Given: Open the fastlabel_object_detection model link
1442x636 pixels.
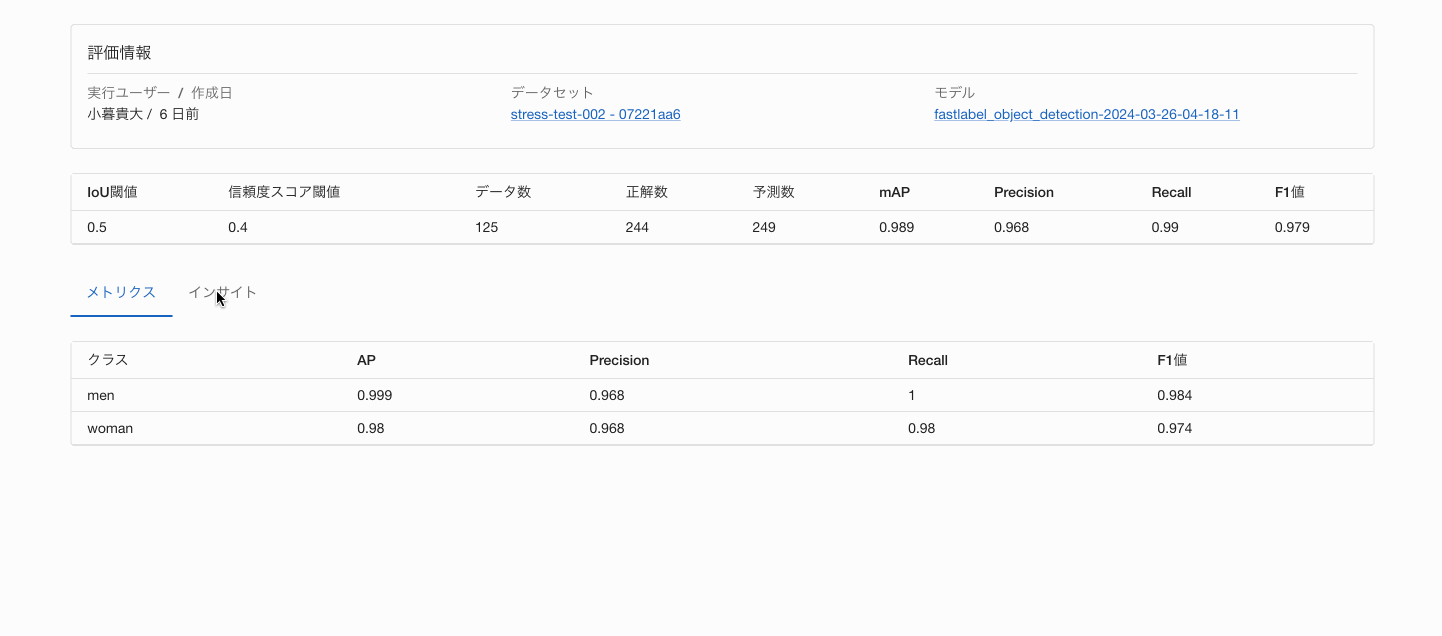Looking at the screenshot, I should click(1086, 114).
